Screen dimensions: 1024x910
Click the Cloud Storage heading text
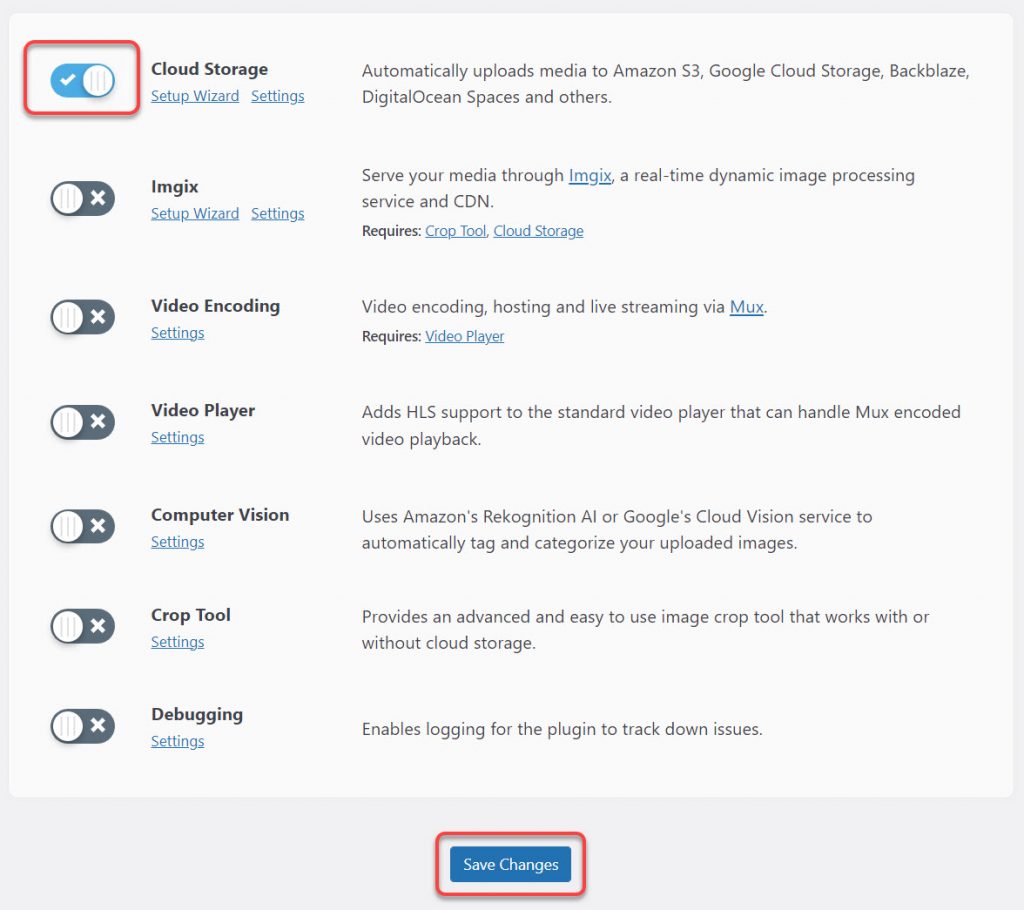[x=210, y=69]
